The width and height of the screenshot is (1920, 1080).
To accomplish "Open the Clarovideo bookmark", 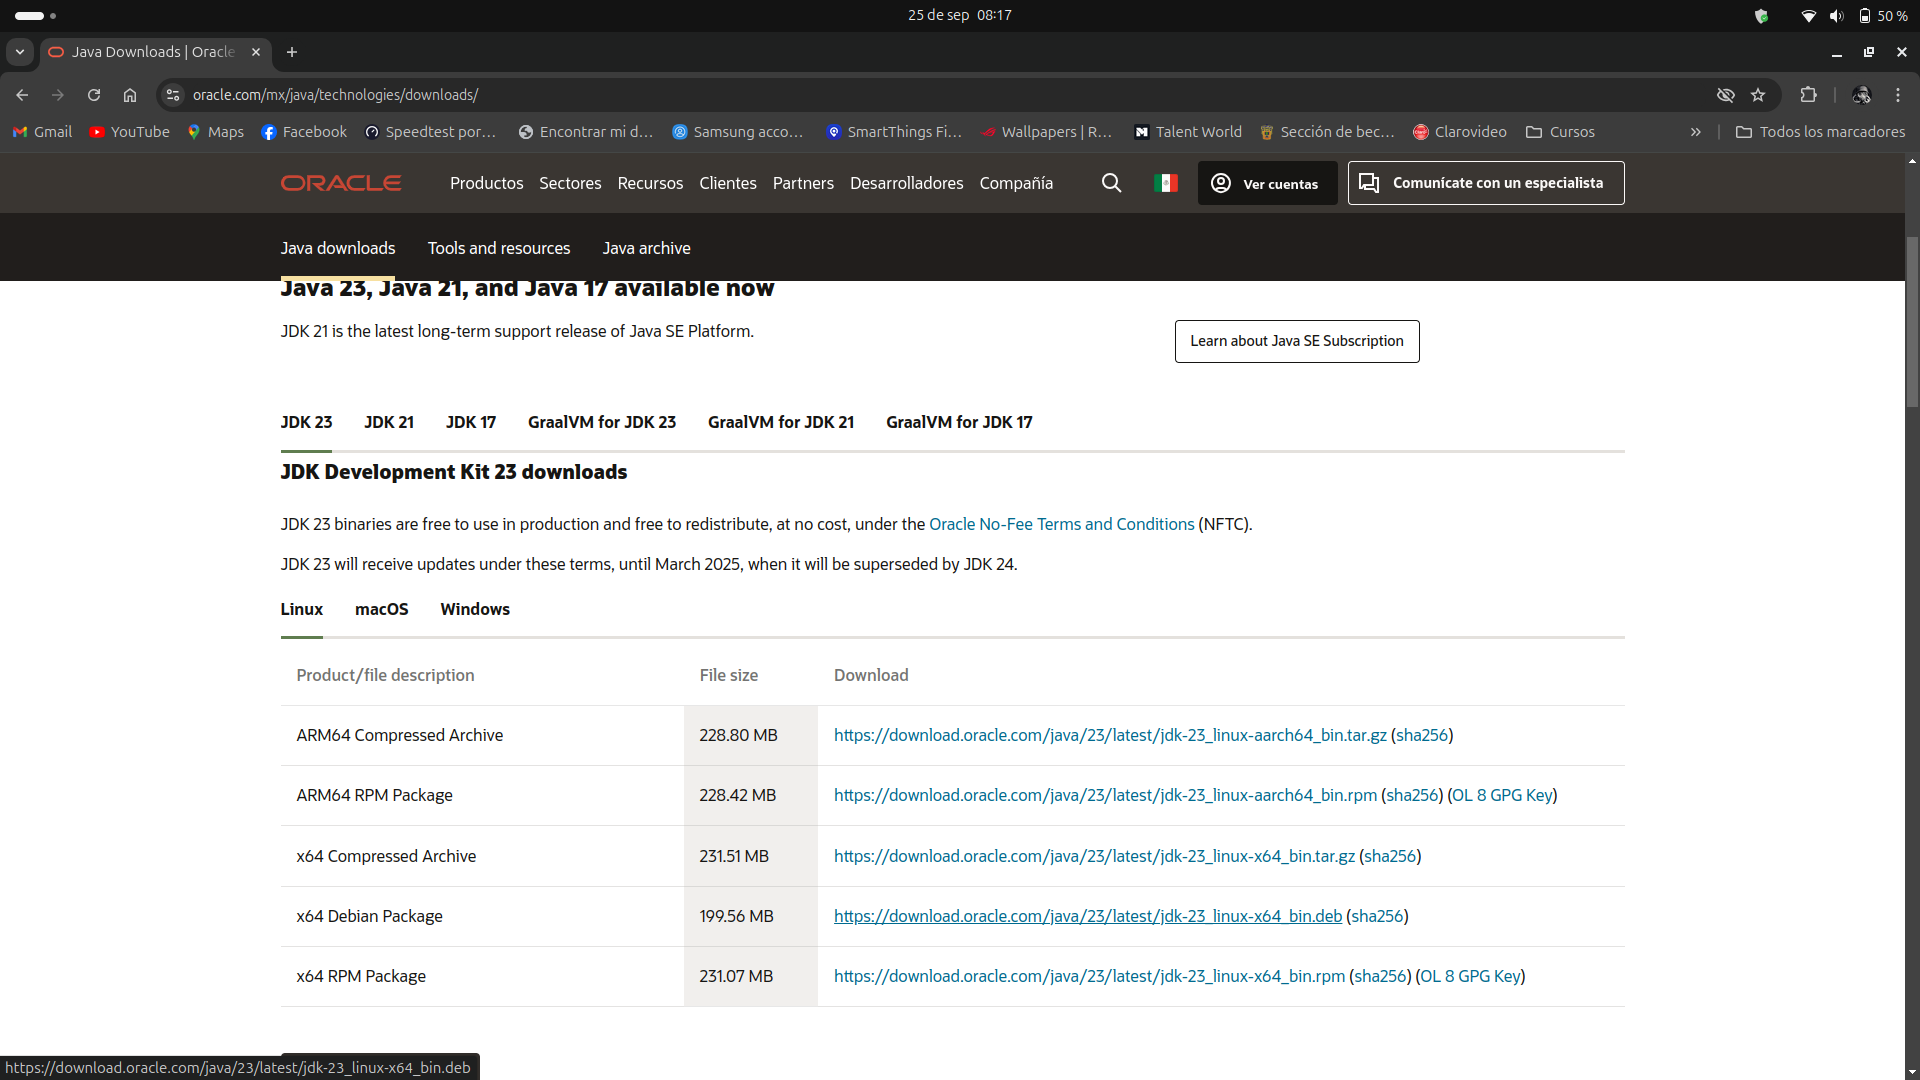I will [1460, 132].
